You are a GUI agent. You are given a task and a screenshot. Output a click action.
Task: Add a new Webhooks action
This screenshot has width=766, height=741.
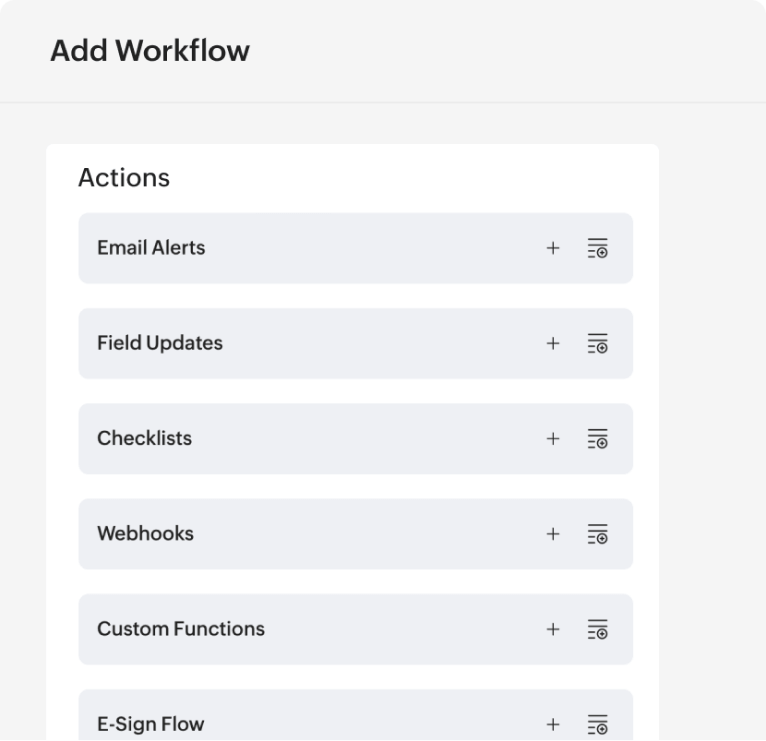tap(553, 534)
